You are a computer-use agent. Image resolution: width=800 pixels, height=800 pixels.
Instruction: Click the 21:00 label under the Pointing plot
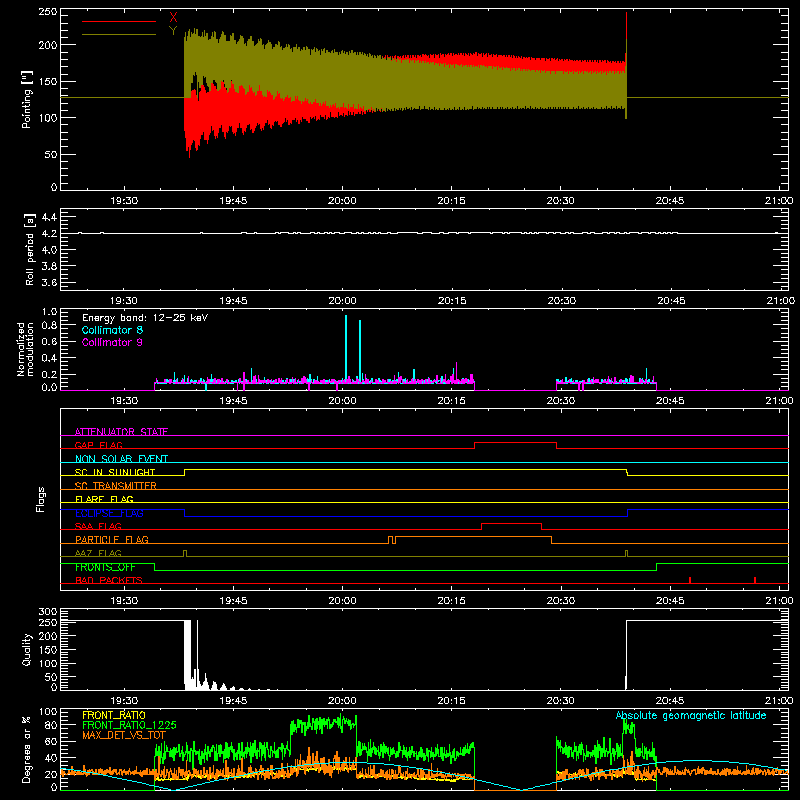779,201
